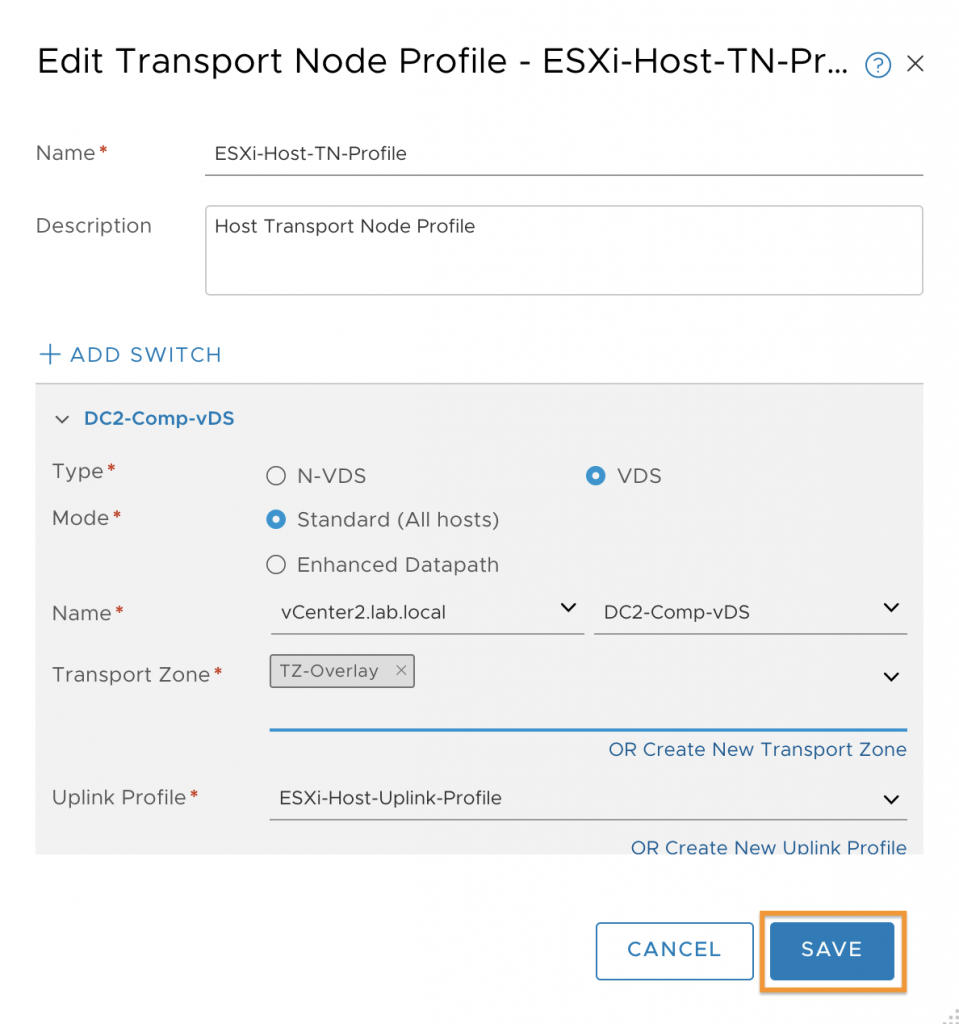Close the Edit Transport Node Profile dialog
Viewport: 959px width, 1024px height.
[x=915, y=63]
